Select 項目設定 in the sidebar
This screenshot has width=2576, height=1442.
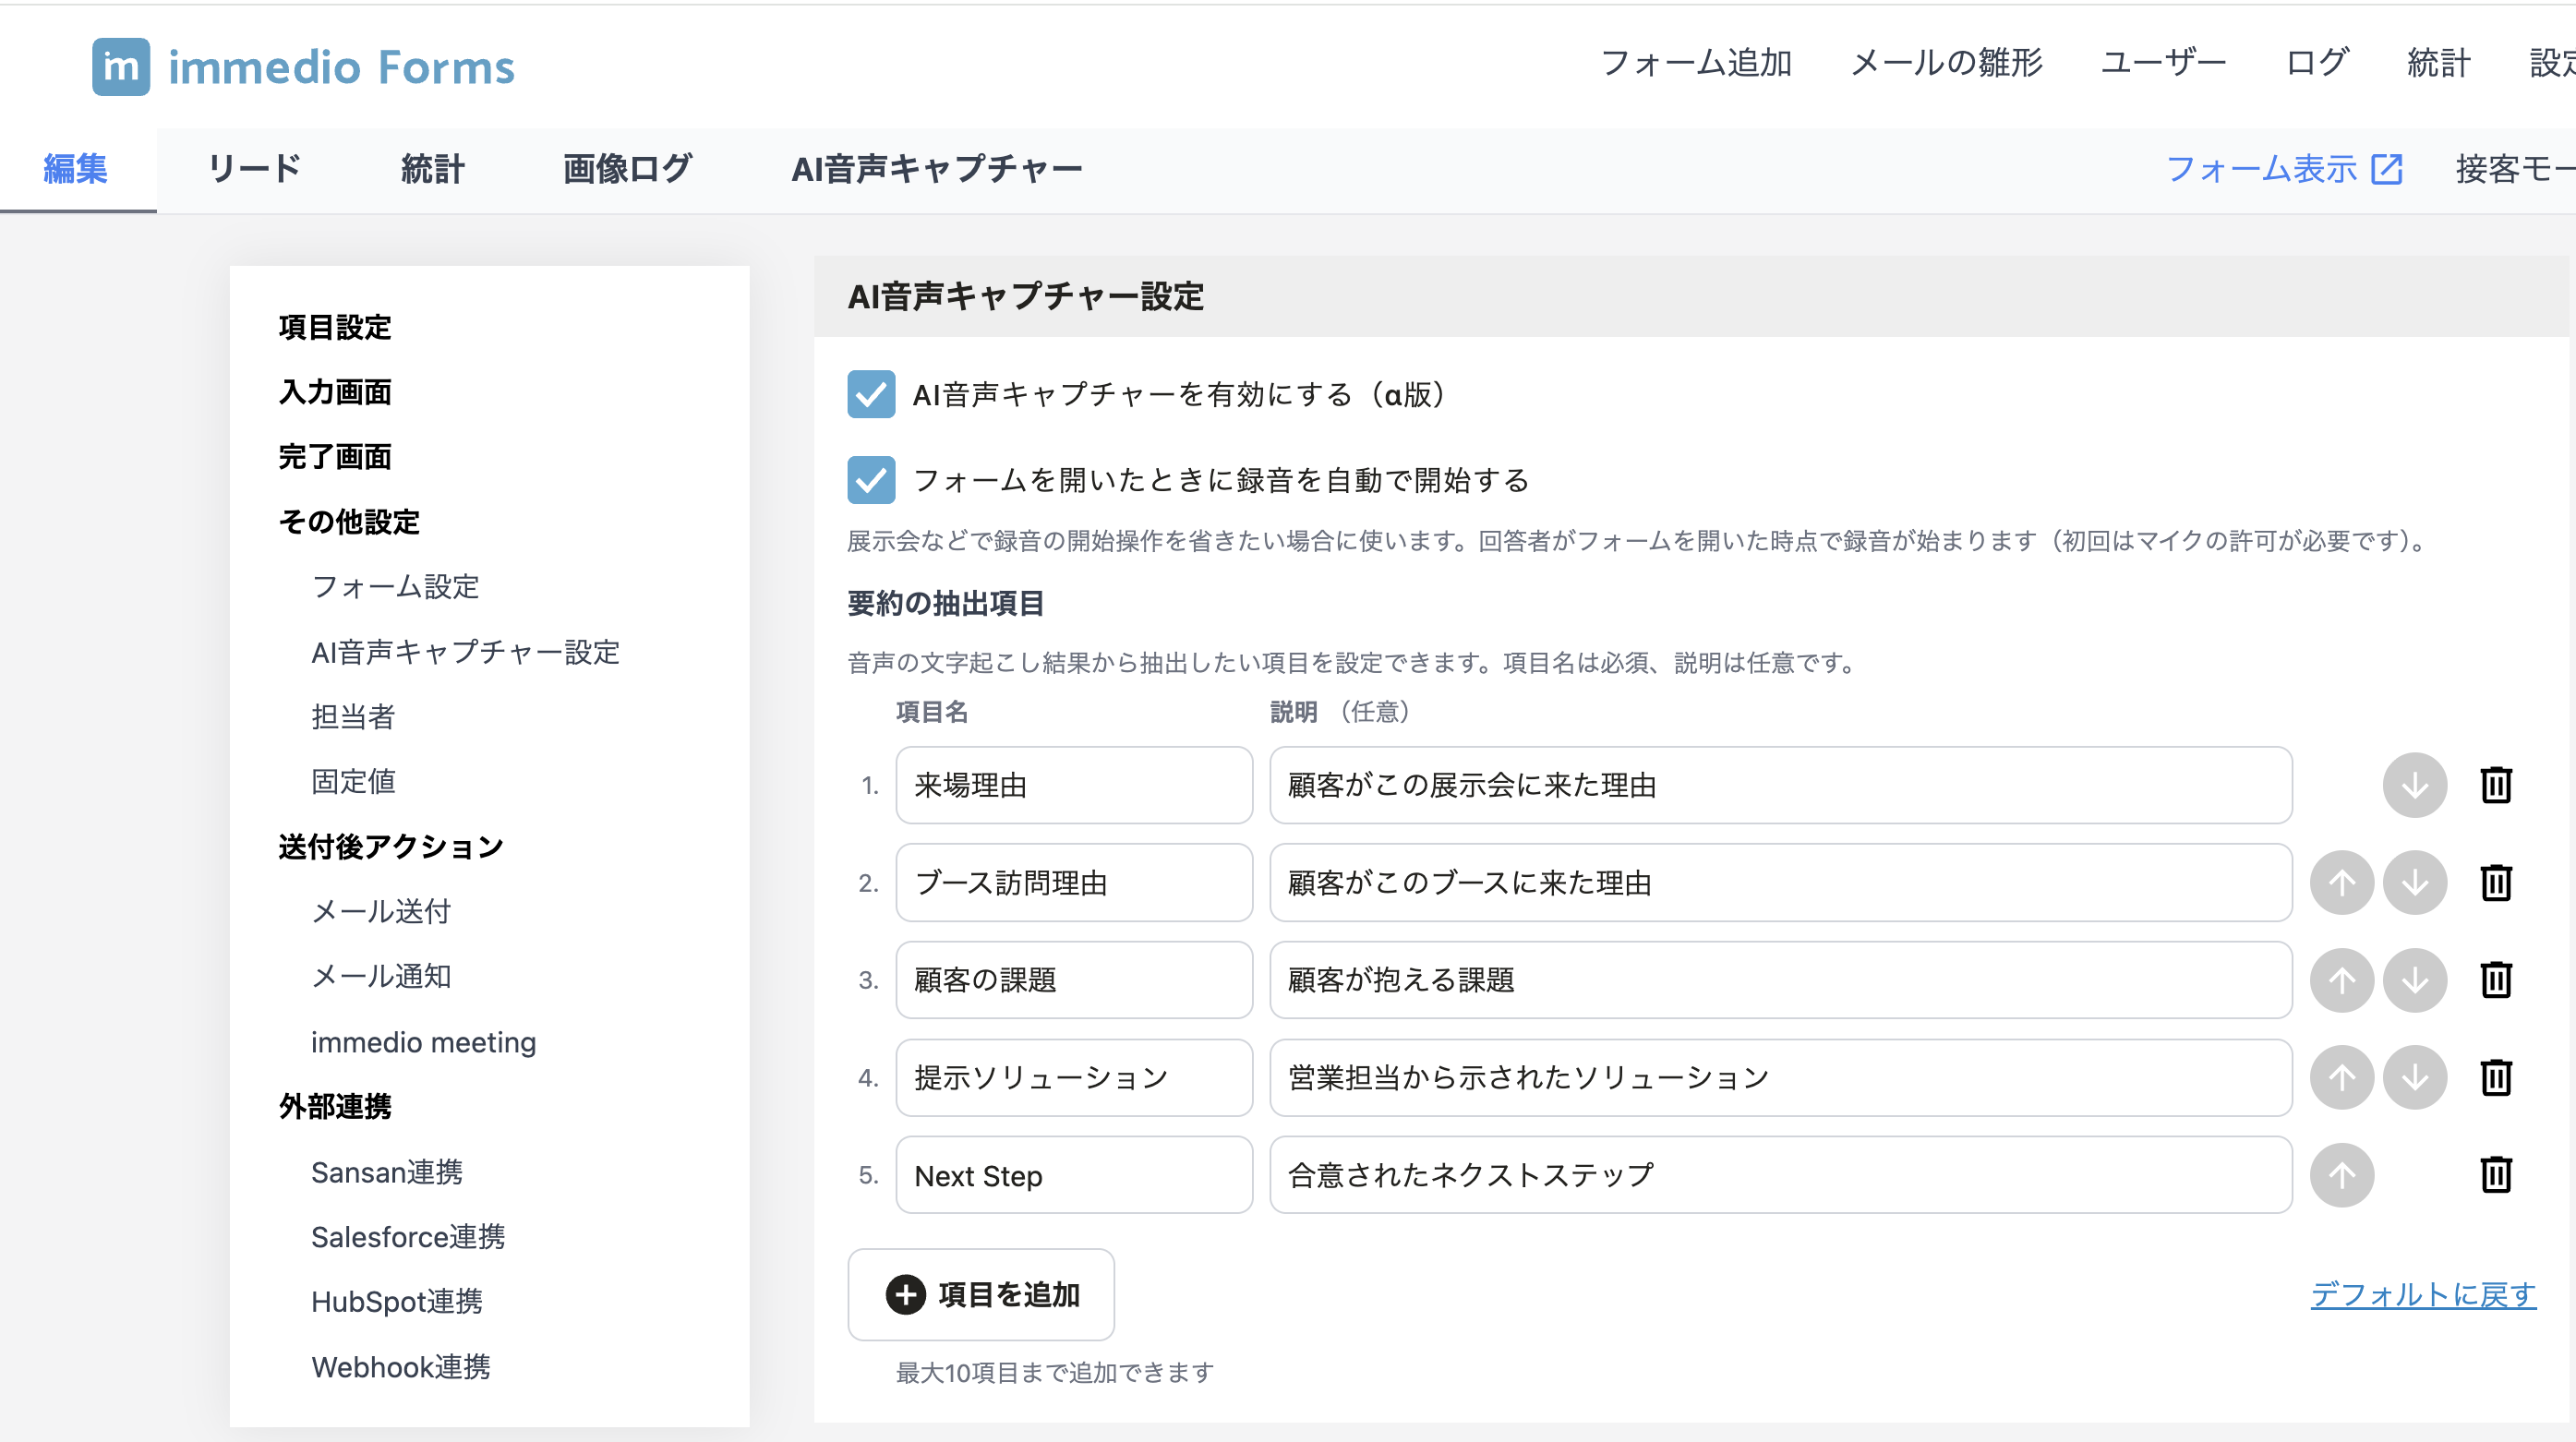coord(335,327)
